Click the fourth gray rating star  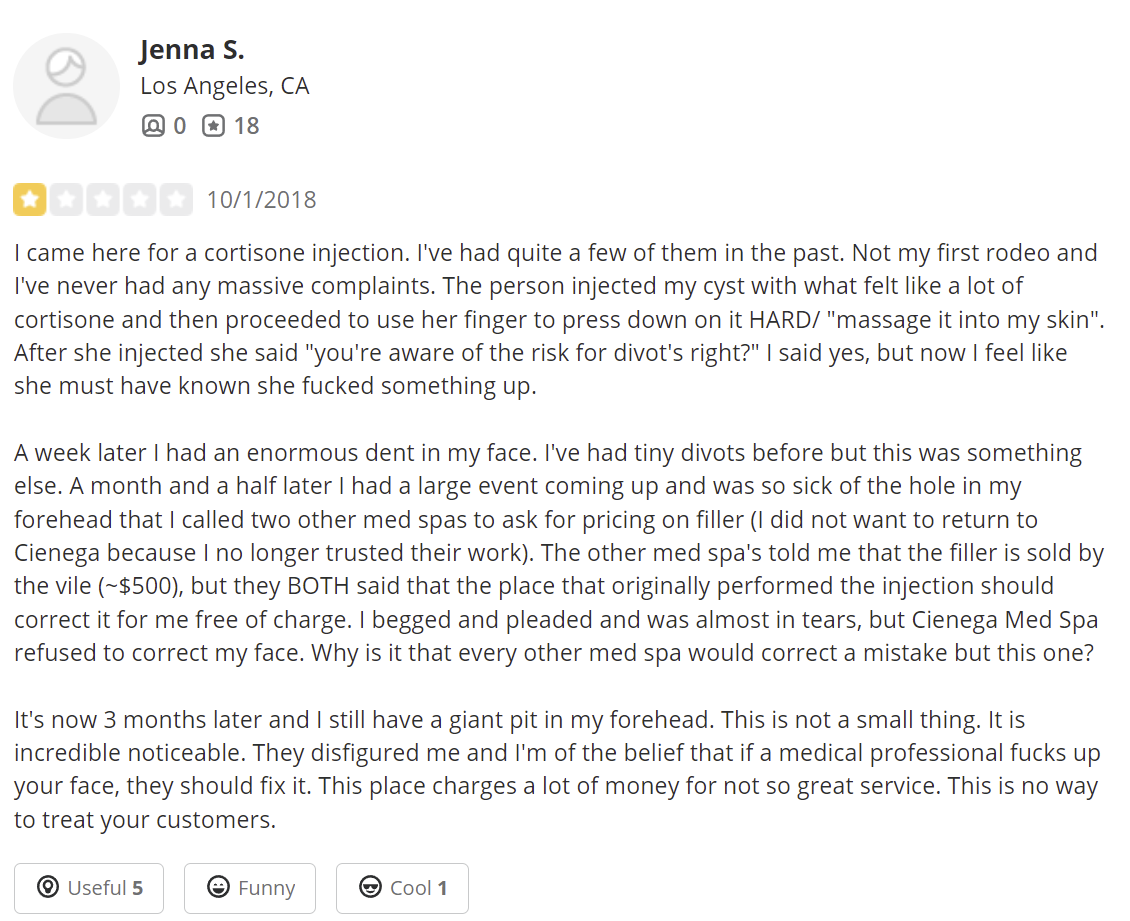(140, 200)
